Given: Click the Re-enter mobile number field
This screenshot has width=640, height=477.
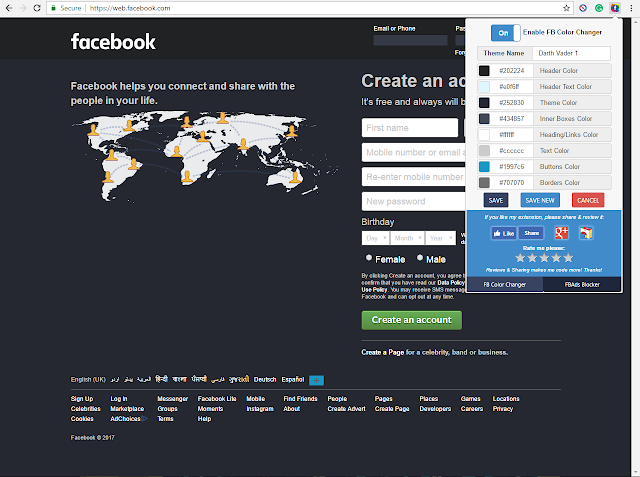Looking at the screenshot, I should click(x=413, y=177).
